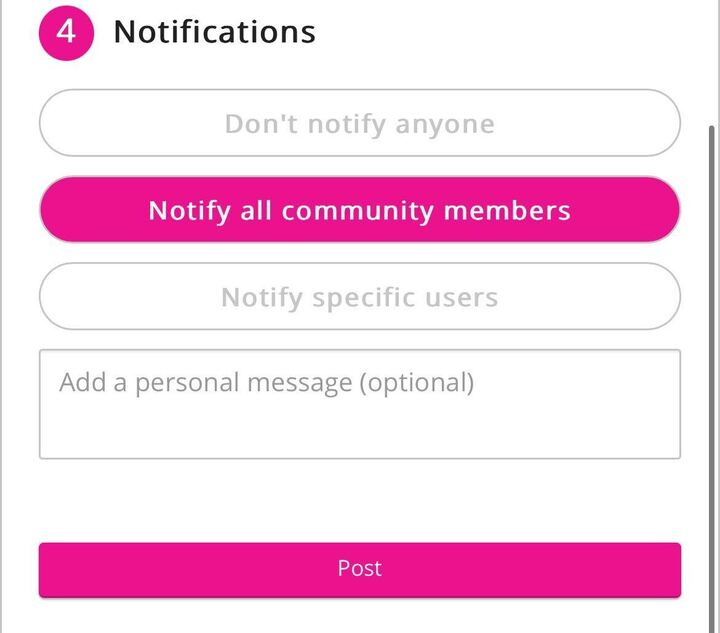Toggle the "Notify specific users" pill

click(359, 297)
